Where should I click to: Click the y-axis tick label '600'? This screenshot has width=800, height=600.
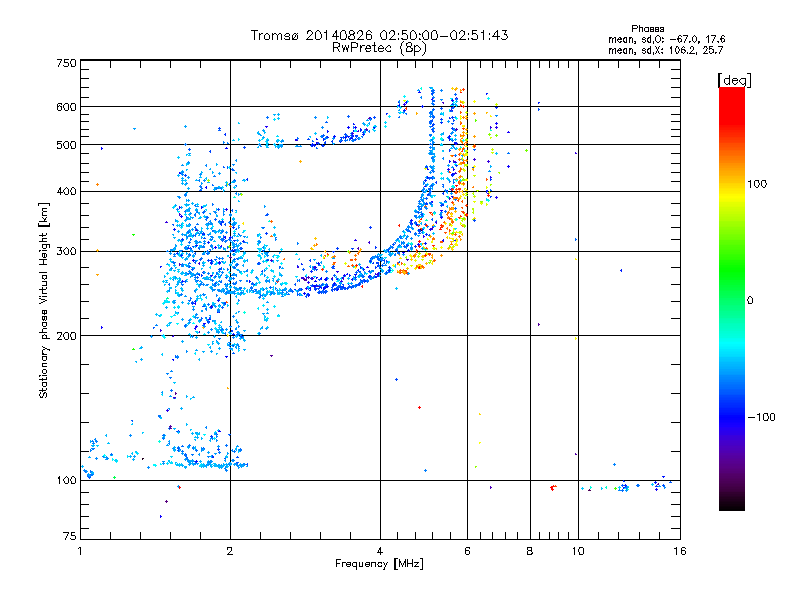pos(66,107)
